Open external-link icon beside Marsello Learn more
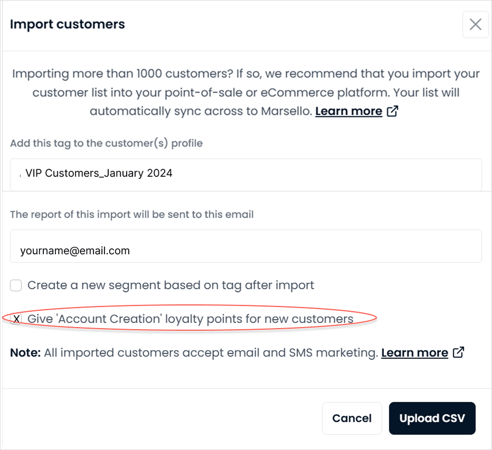The width and height of the screenshot is (492, 450). click(392, 111)
